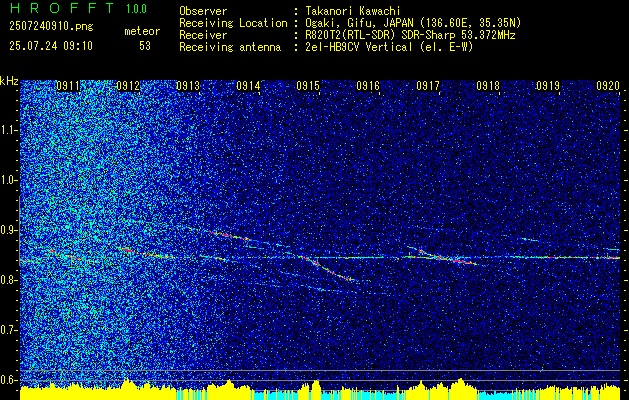Click the Receiving Location label
The height and width of the screenshot is (400, 629).
pos(233,23)
